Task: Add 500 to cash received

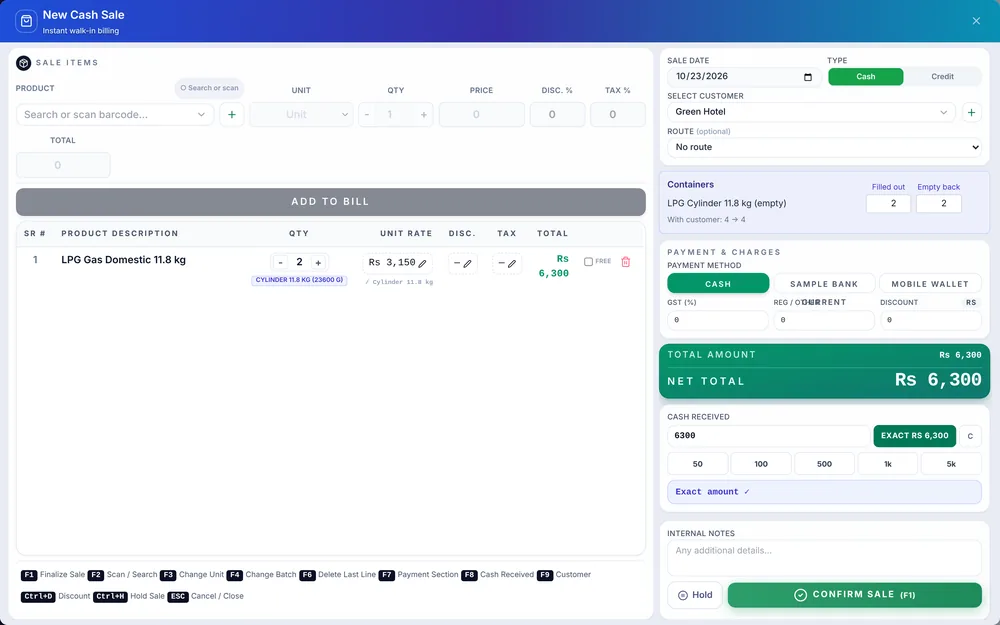Action: pyautogui.click(x=824, y=464)
